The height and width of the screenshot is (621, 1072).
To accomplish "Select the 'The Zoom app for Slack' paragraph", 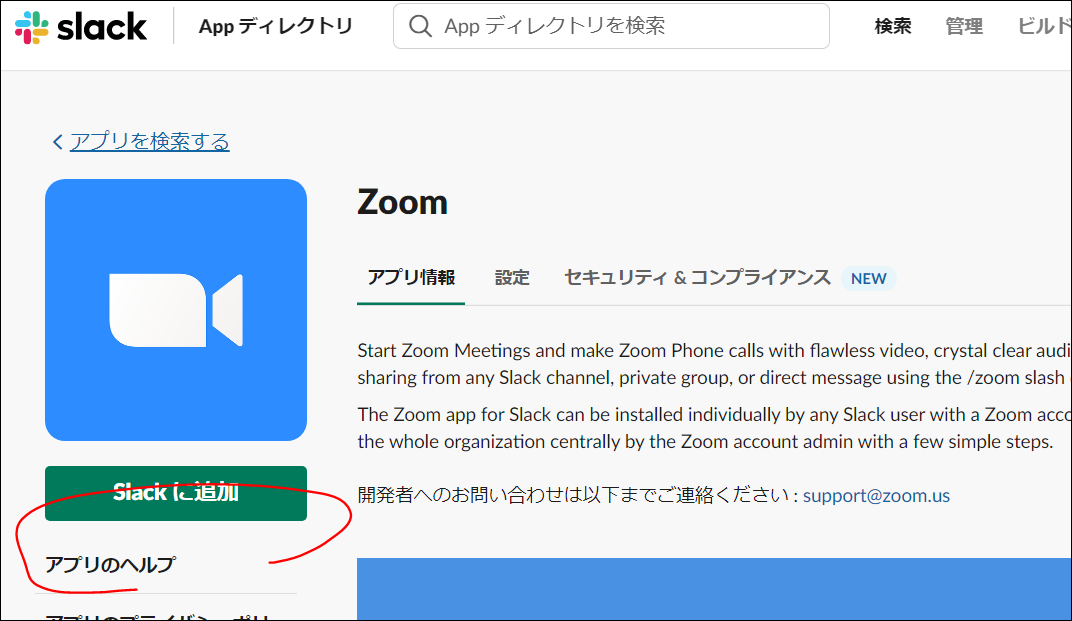I will [714, 428].
